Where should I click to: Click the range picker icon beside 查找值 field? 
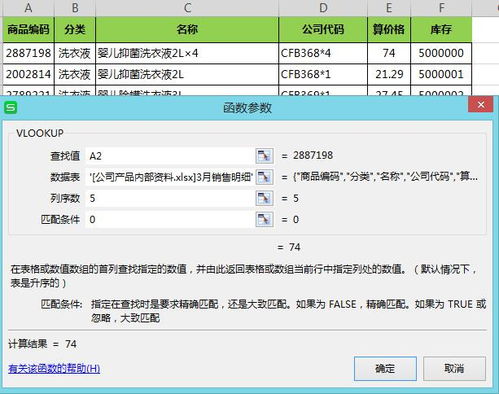(265, 156)
